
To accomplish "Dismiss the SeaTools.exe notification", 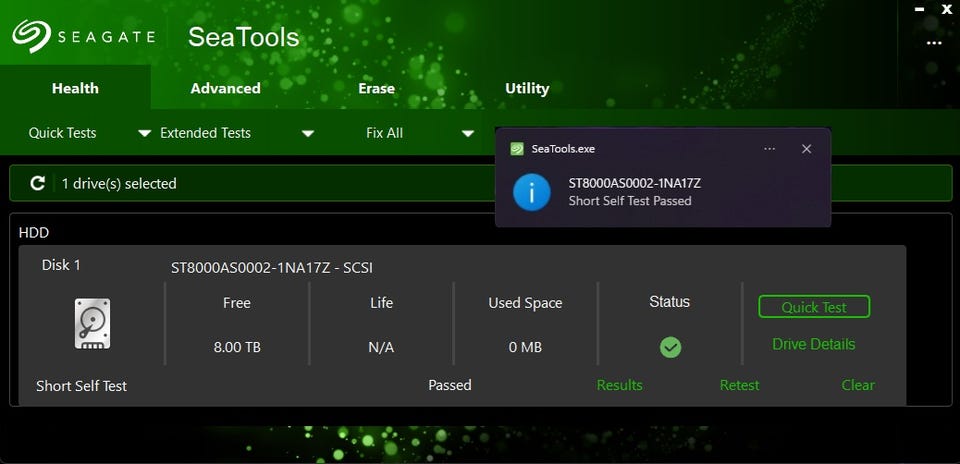I will coord(806,149).
